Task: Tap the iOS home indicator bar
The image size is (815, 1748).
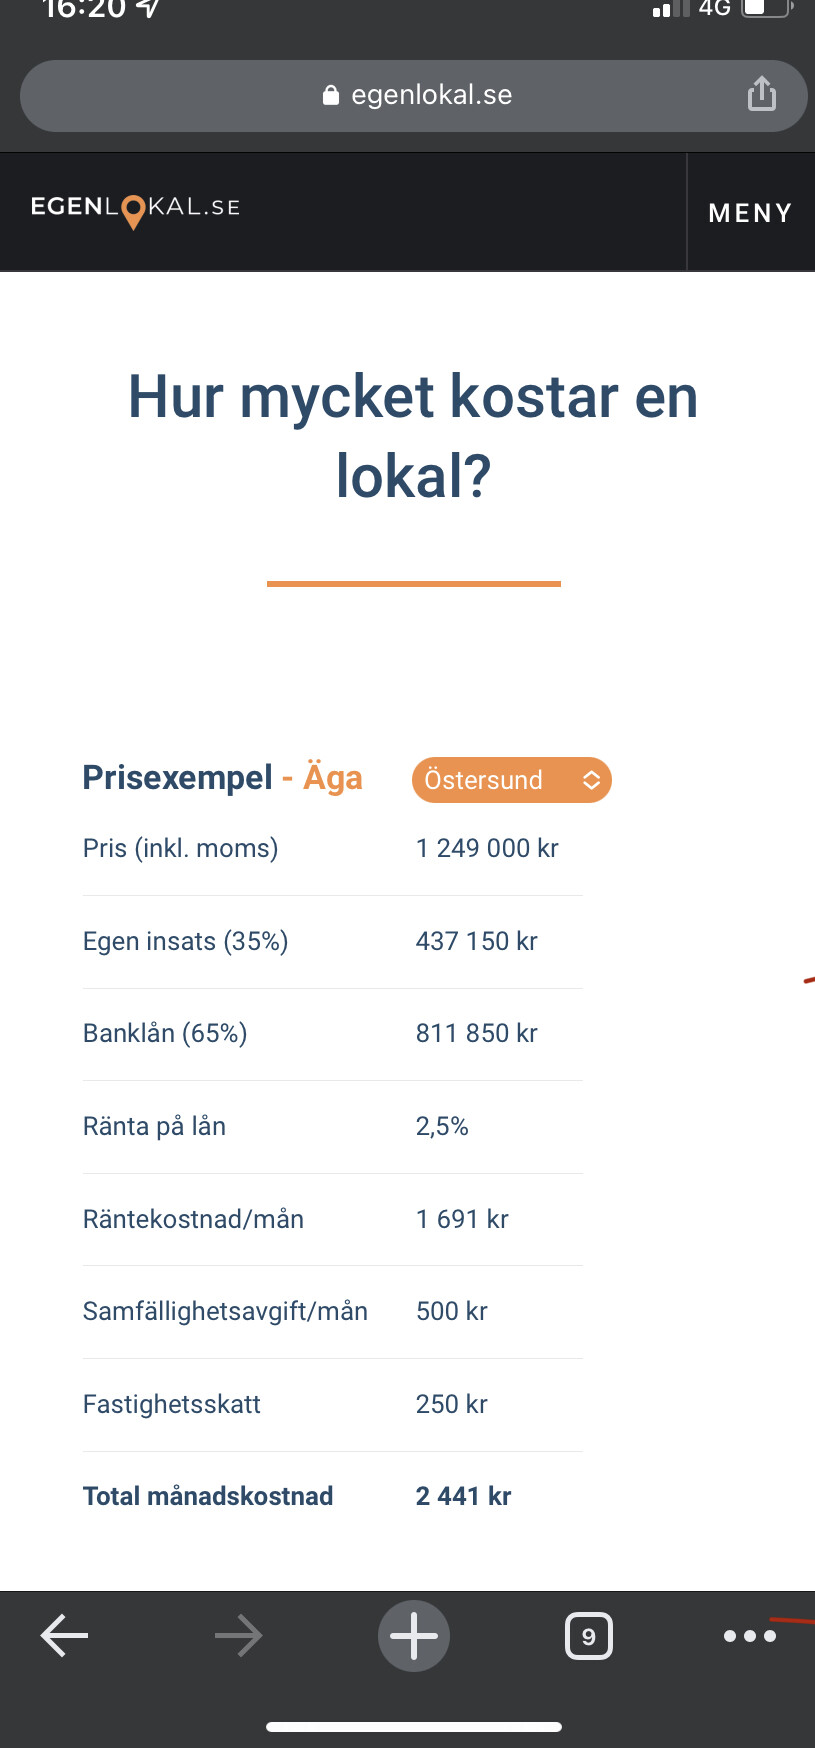Action: tap(414, 1726)
